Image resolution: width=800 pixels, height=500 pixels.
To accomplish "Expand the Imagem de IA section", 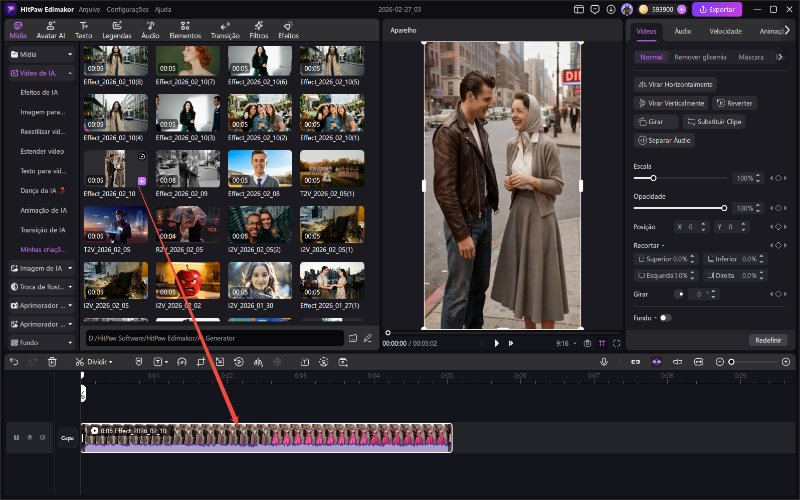I will coord(70,268).
